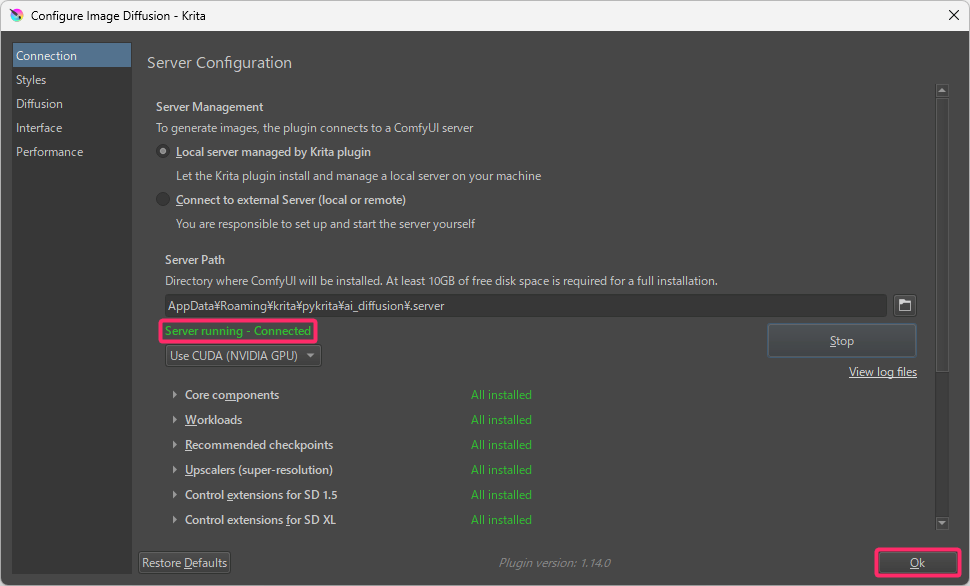Switch to the Styles page
This screenshot has width=970, height=586.
(72, 79)
